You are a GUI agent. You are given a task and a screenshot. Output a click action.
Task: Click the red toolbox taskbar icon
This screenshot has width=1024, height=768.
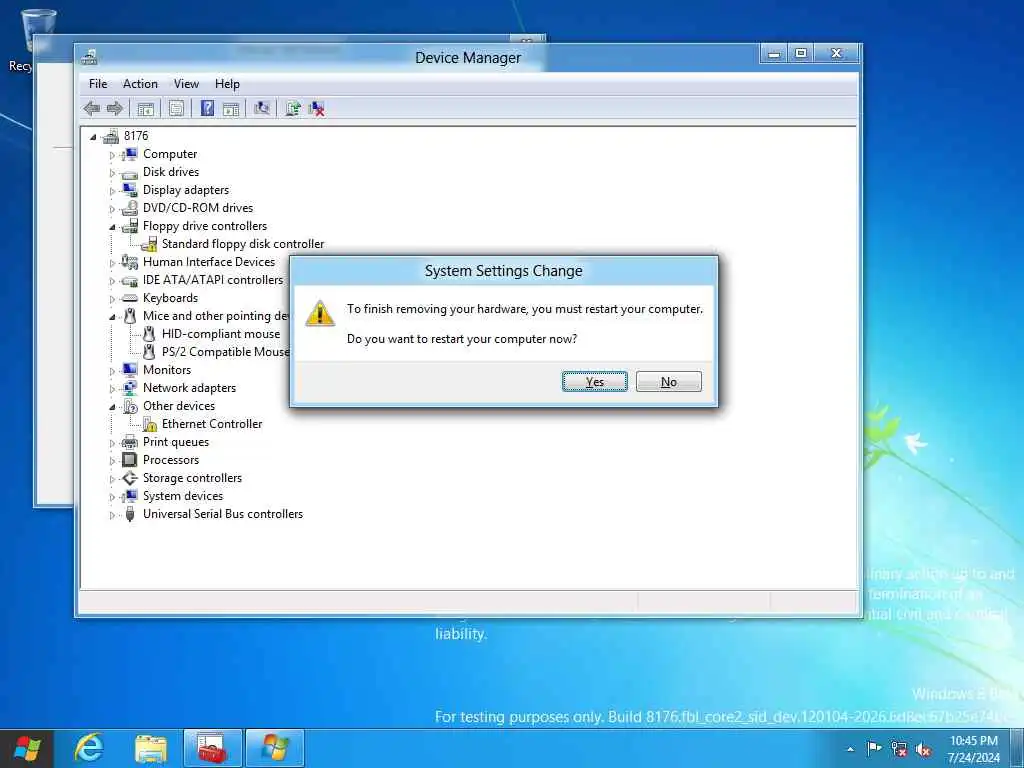click(212, 748)
